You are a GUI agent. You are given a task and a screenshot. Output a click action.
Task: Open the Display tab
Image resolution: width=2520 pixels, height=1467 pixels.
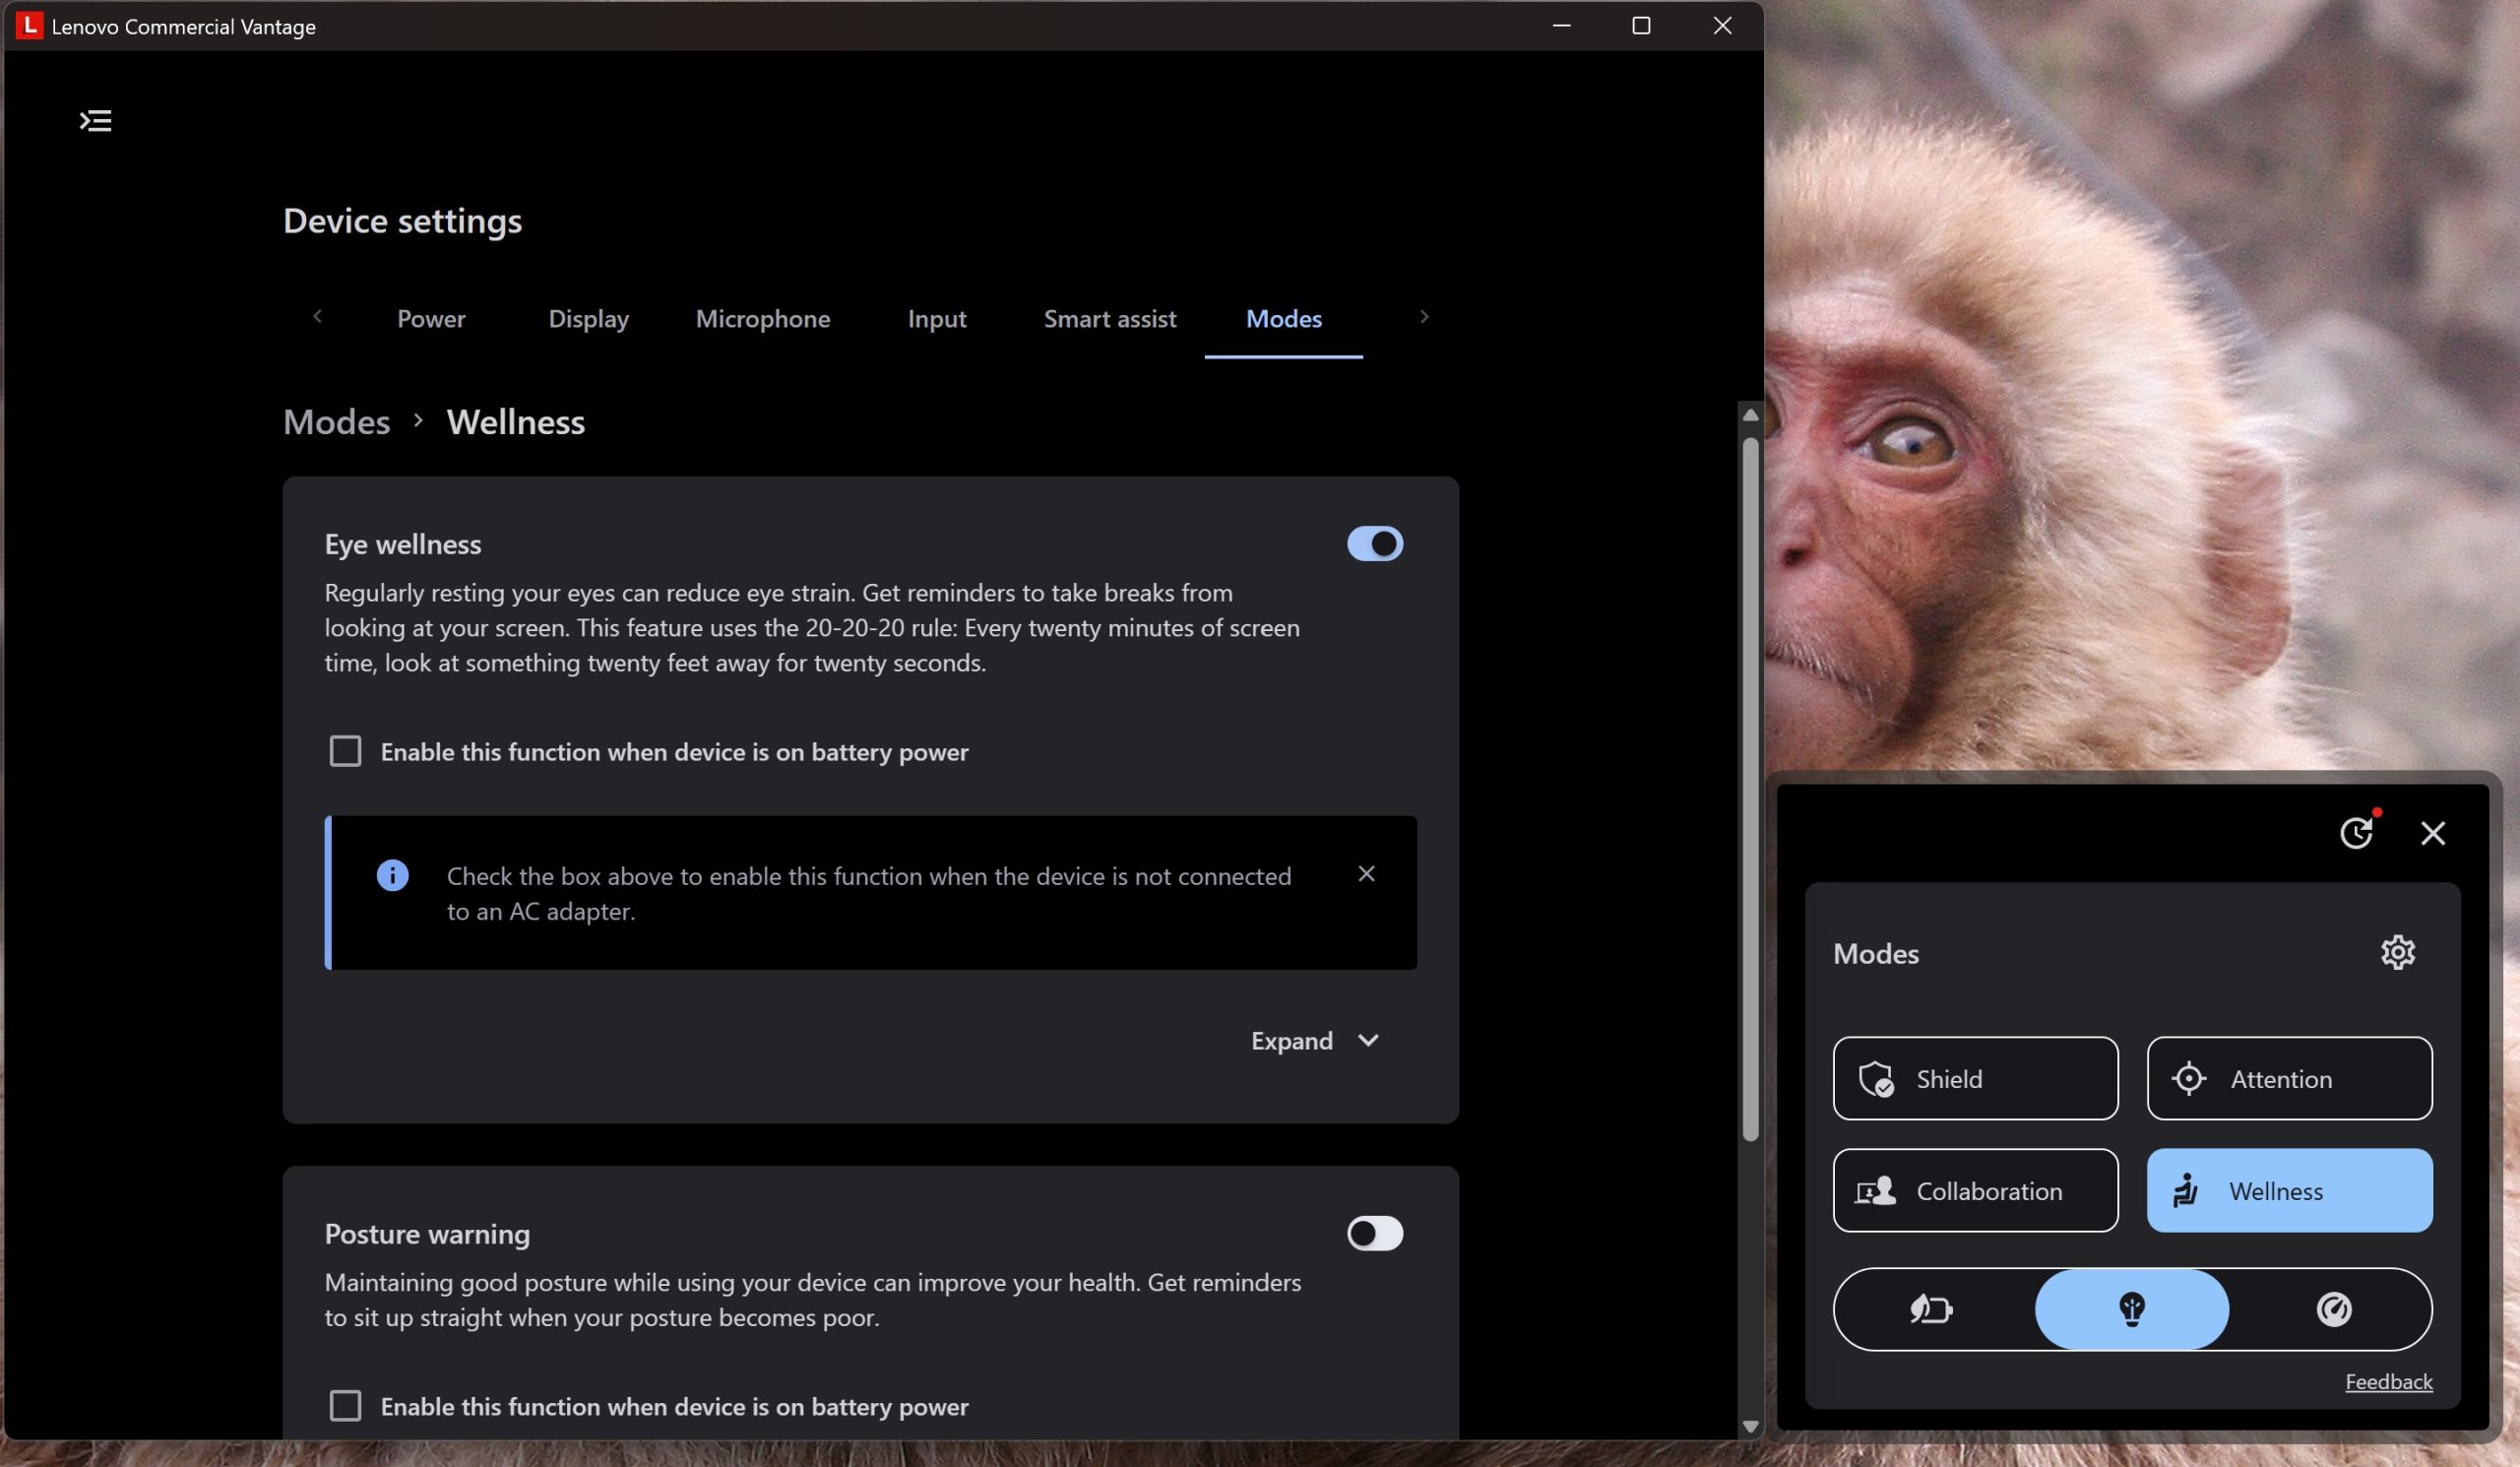[588, 319]
